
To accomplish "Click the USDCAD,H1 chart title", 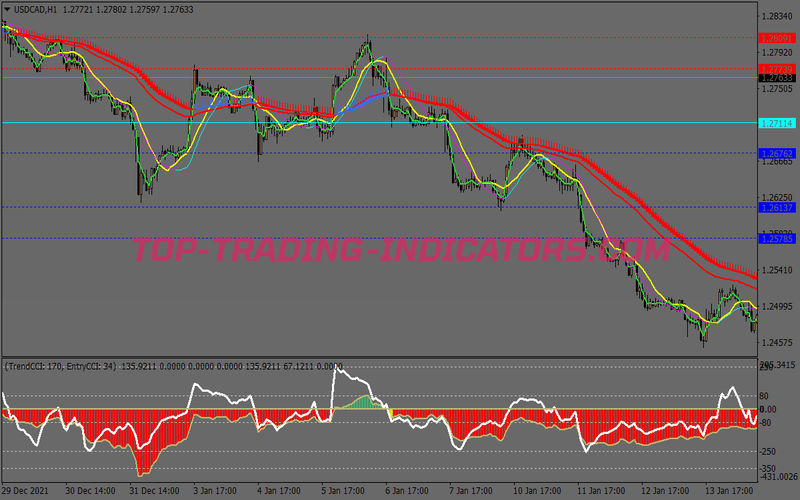I will (x=35, y=10).
